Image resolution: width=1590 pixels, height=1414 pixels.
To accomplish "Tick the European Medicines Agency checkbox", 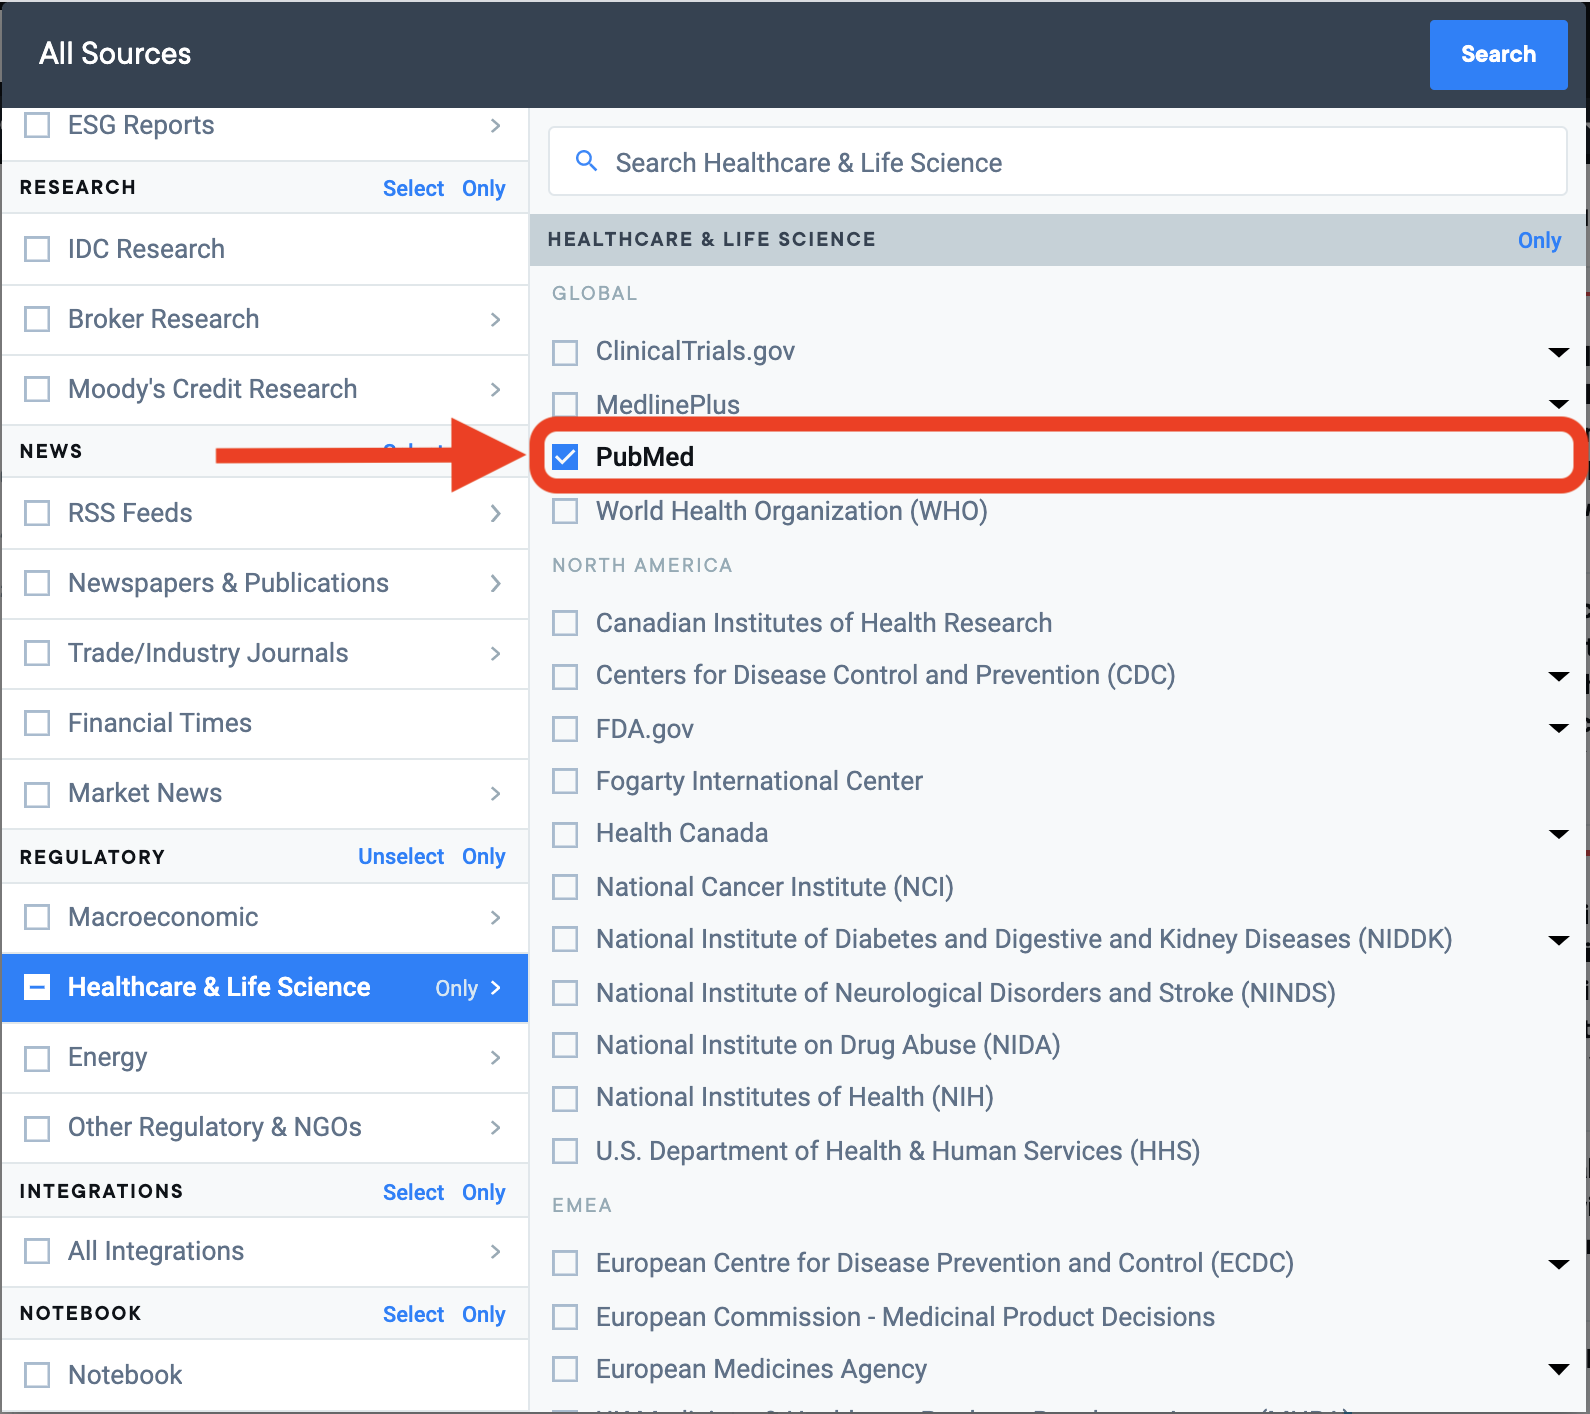I will click(565, 1369).
